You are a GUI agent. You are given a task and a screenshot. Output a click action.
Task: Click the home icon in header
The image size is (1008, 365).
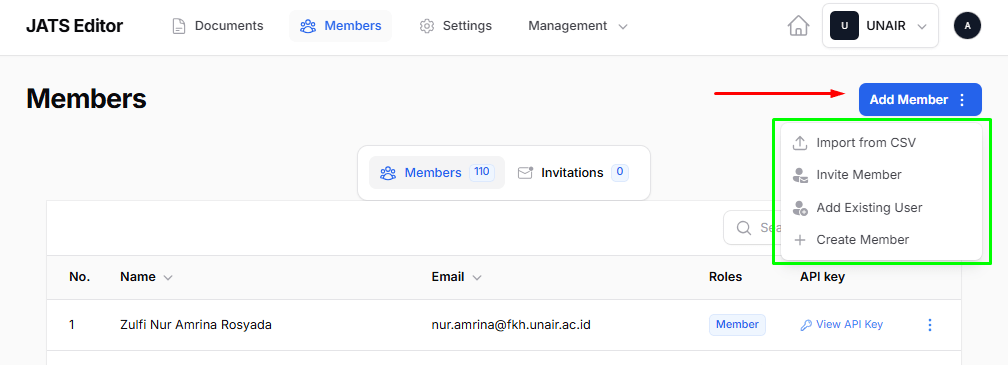point(798,26)
